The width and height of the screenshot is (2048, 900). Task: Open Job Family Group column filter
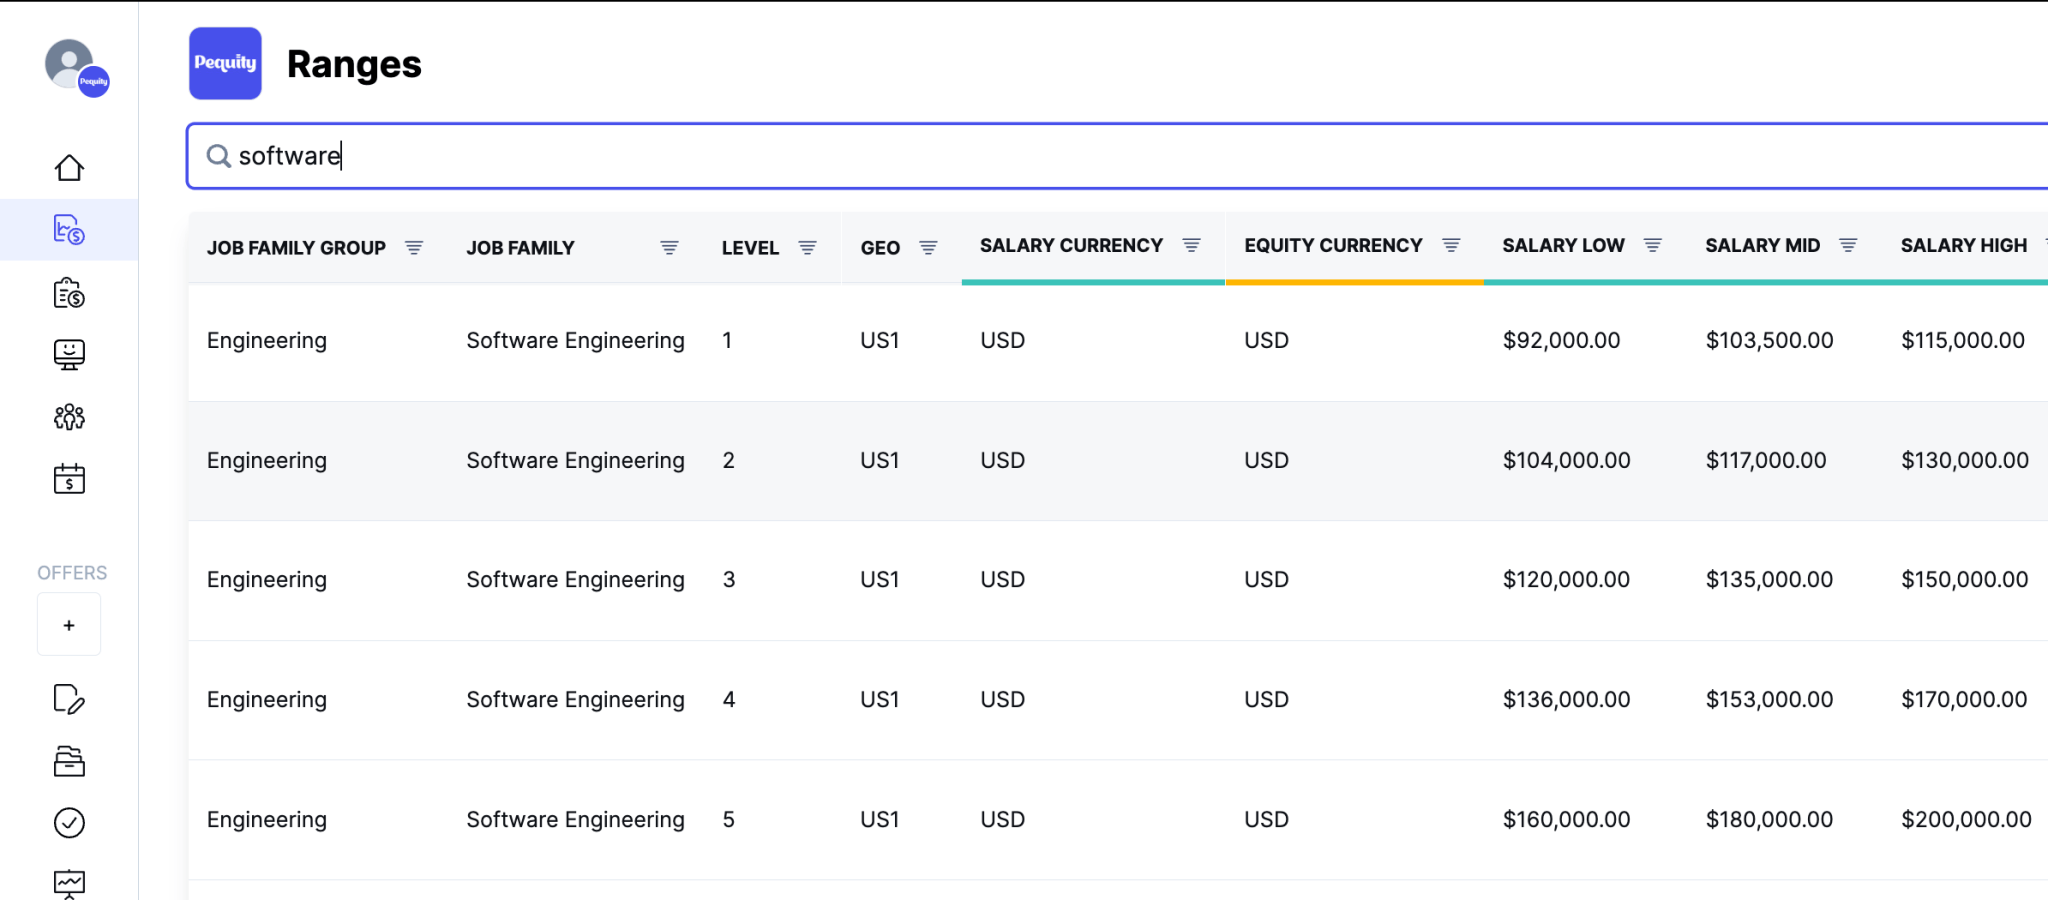[414, 248]
